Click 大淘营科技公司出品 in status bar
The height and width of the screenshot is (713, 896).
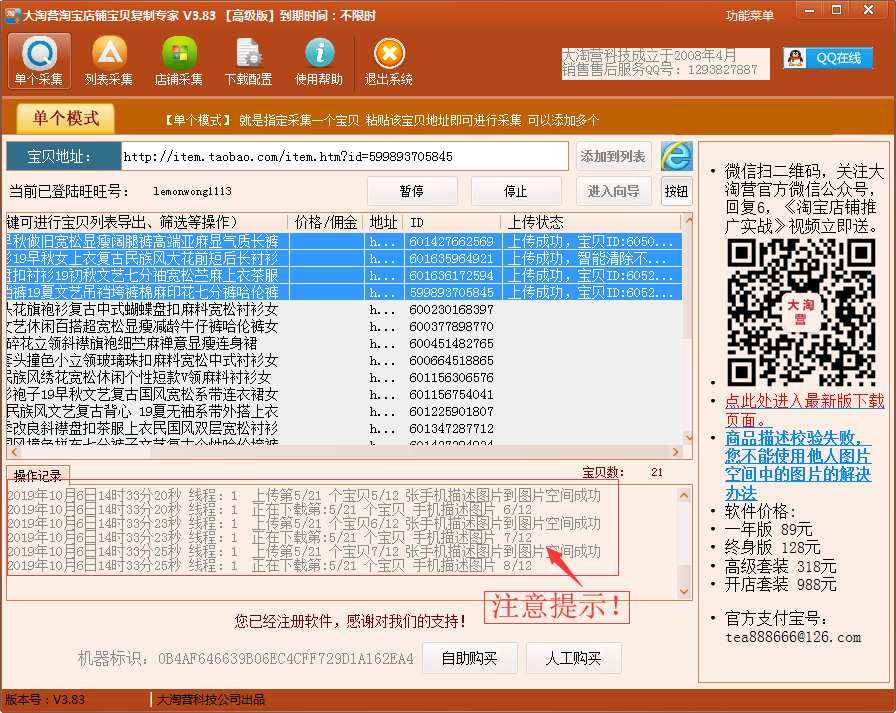click(x=211, y=700)
